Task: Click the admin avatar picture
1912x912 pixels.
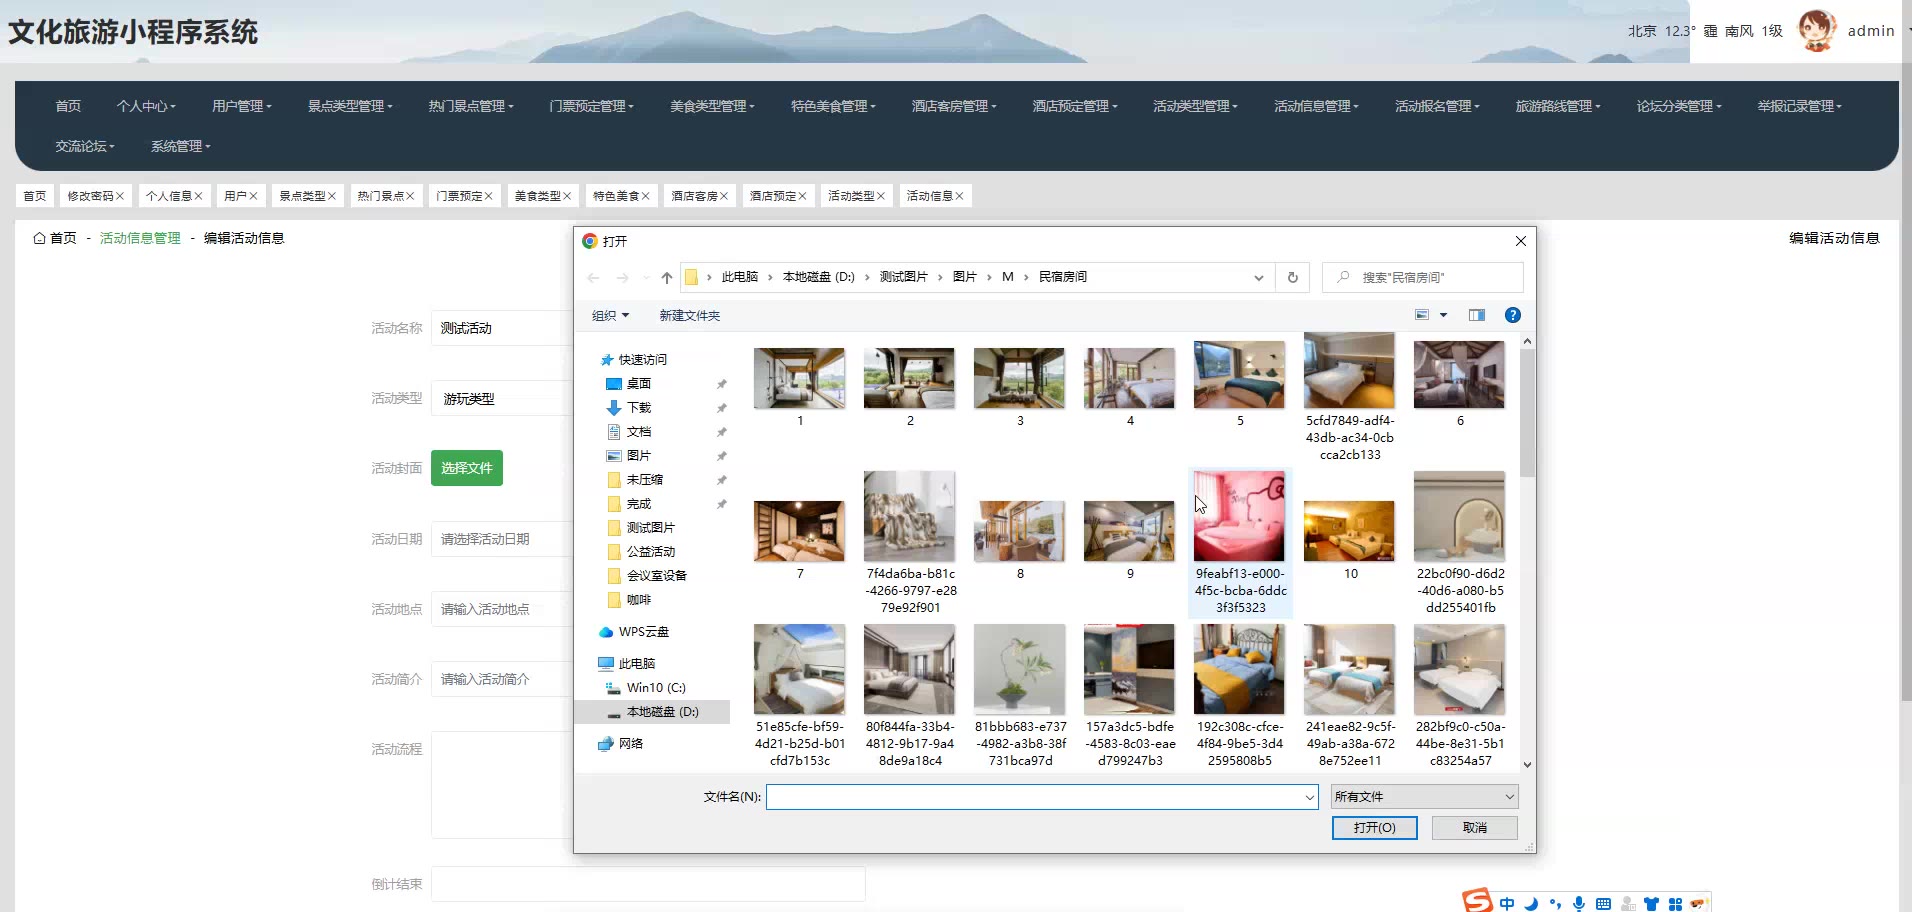Action: tap(1817, 30)
